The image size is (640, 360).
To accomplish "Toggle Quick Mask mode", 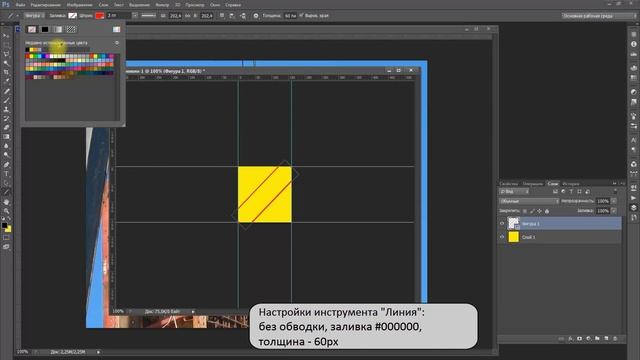I will pyautogui.click(x=6, y=238).
